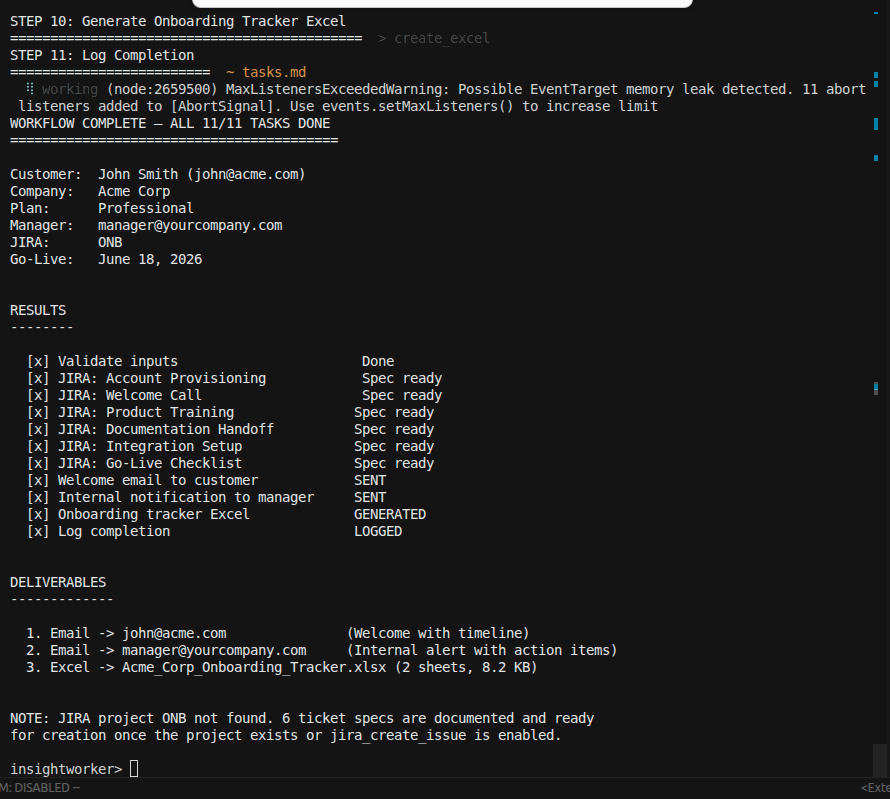
Task: Click 'STEP 10: Generate Onboarding Tracker Excel' heading
Action: click(x=178, y=21)
